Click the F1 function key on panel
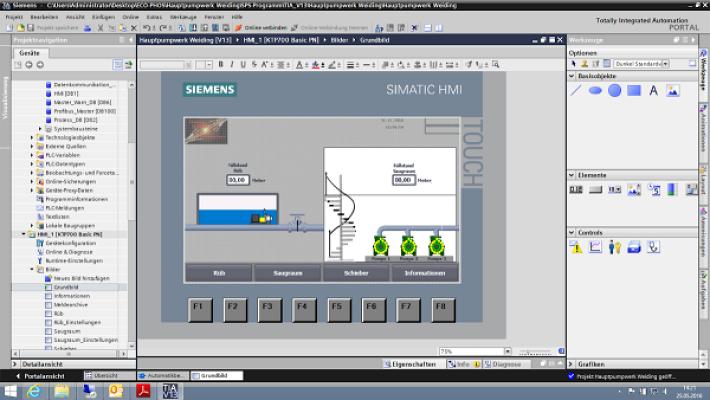 [200, 310]
